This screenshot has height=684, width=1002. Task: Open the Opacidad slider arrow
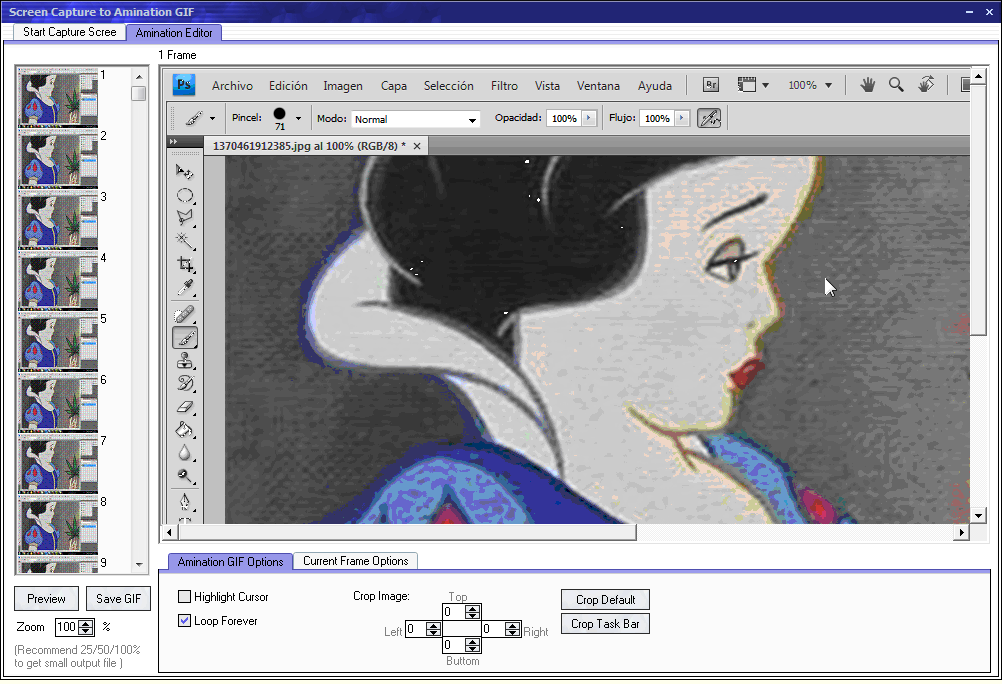[589, 118]
